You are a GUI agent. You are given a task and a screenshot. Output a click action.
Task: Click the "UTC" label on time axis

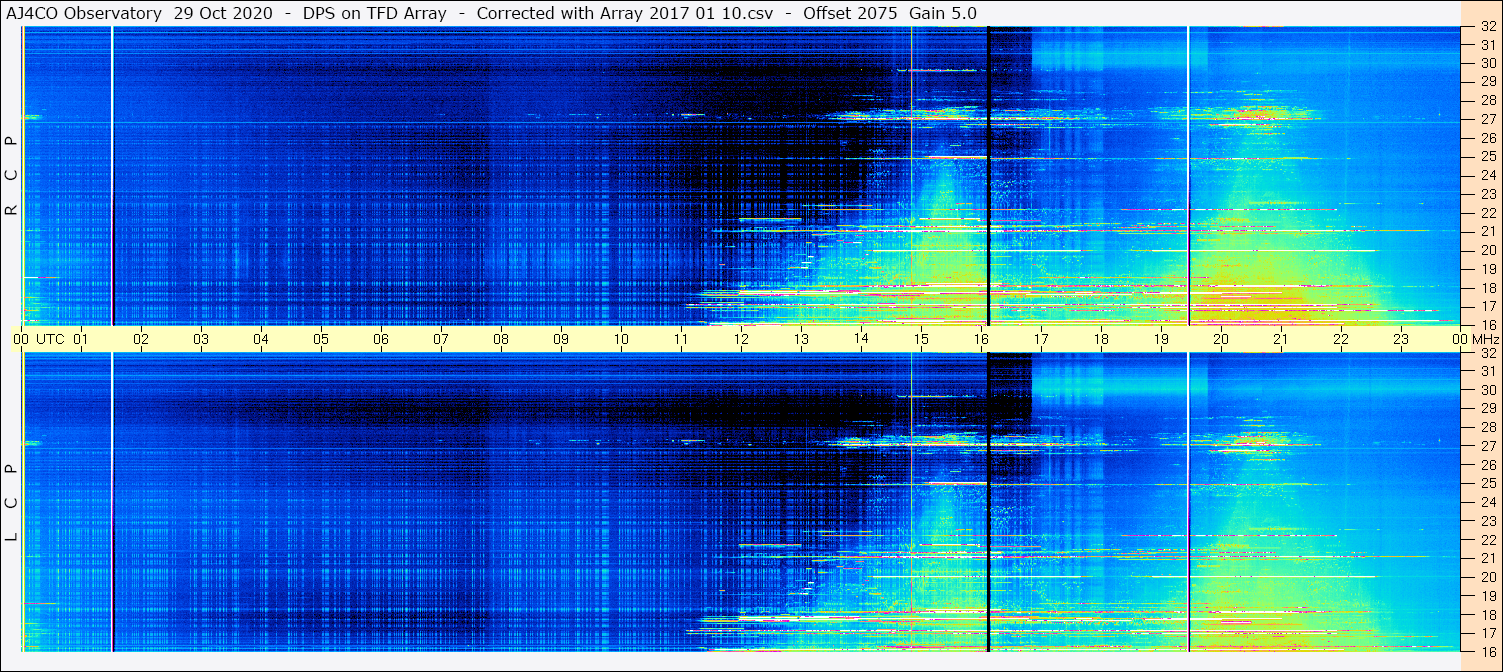point(50,339)
